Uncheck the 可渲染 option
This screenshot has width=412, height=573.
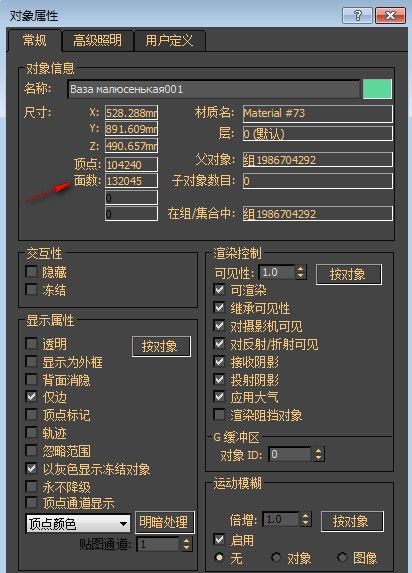pos(219,290)
